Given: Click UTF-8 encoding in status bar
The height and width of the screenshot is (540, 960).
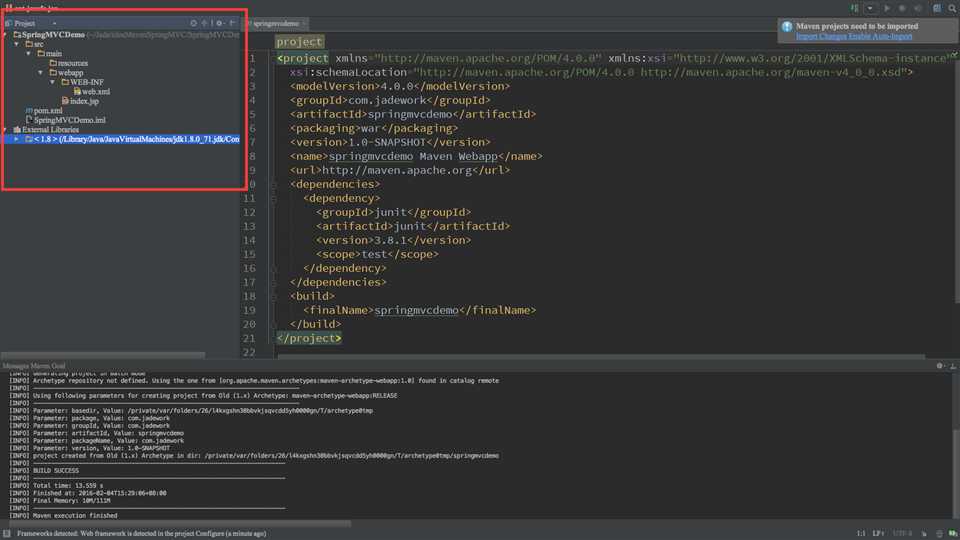Looking at the screenshot, I should pos(902,534).
